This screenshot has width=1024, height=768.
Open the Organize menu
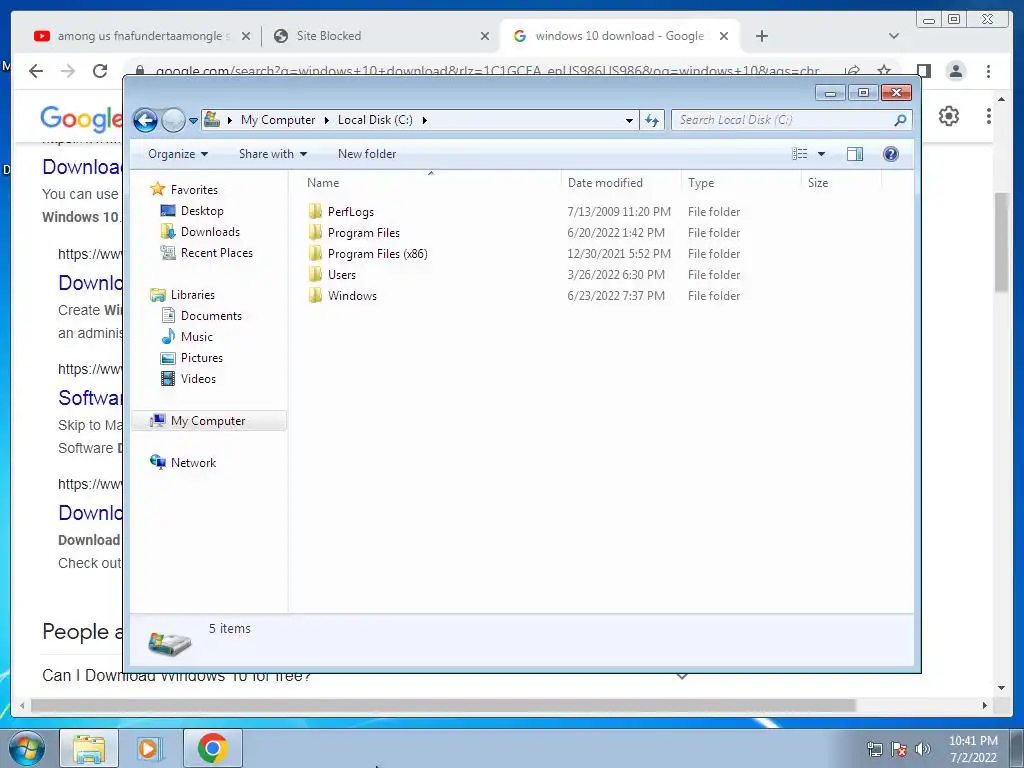(178, 154)
